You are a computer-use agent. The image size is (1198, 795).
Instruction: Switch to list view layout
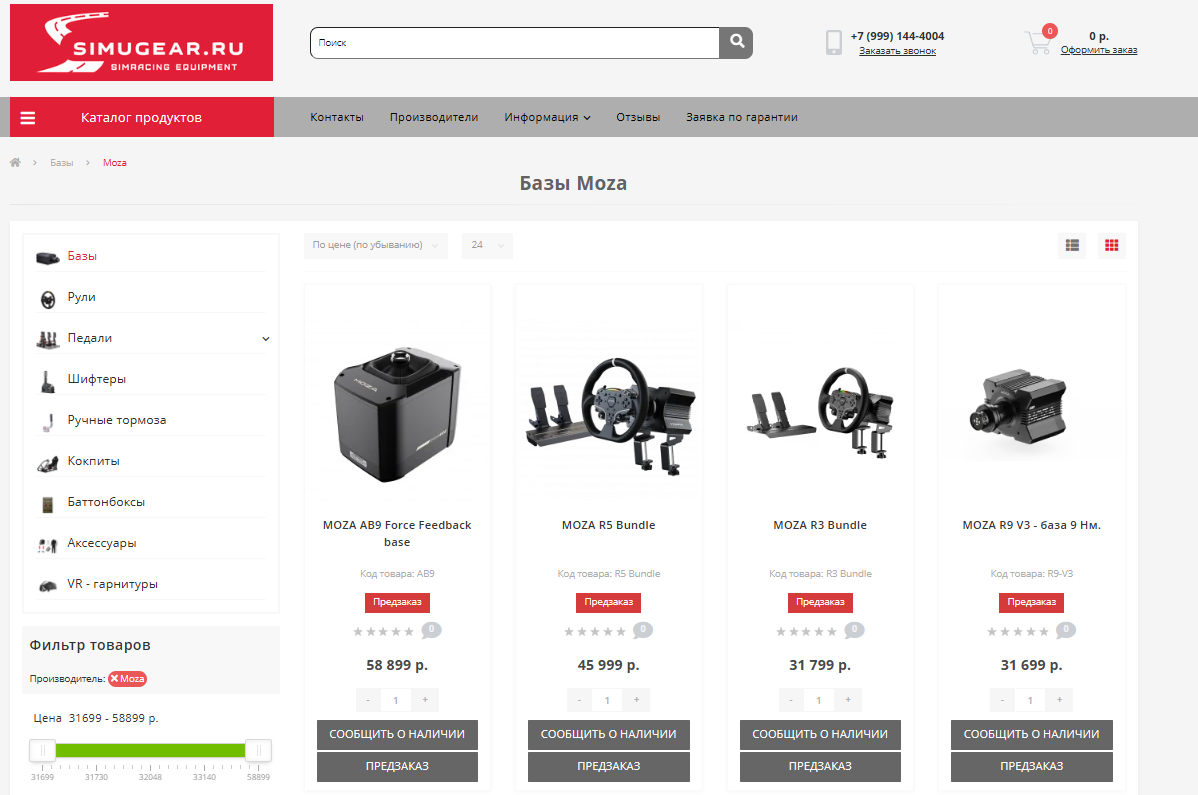[1072, 245]
